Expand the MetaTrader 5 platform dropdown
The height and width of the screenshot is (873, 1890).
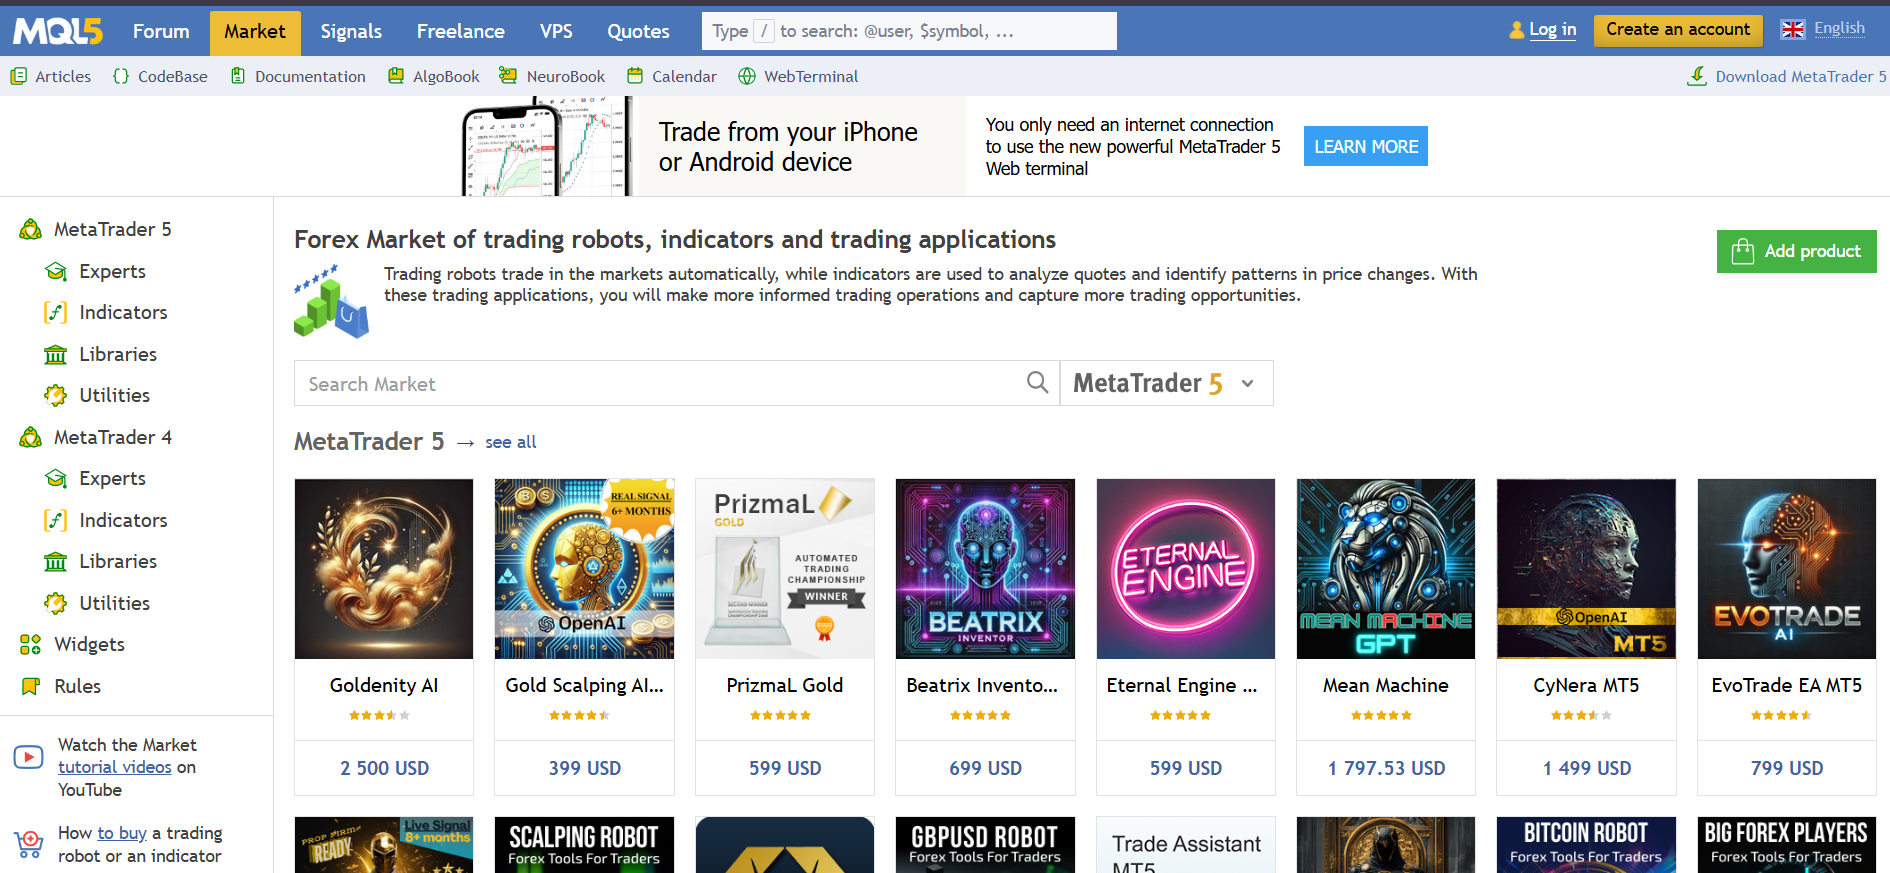point(1166,383)
